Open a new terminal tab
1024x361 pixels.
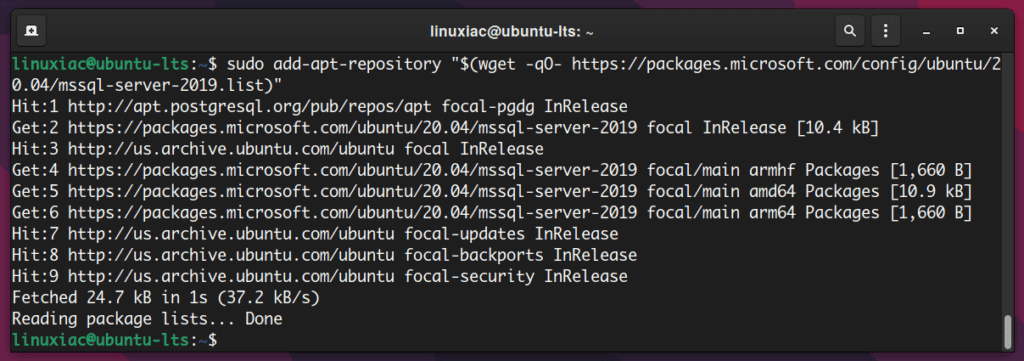[31, 31]
